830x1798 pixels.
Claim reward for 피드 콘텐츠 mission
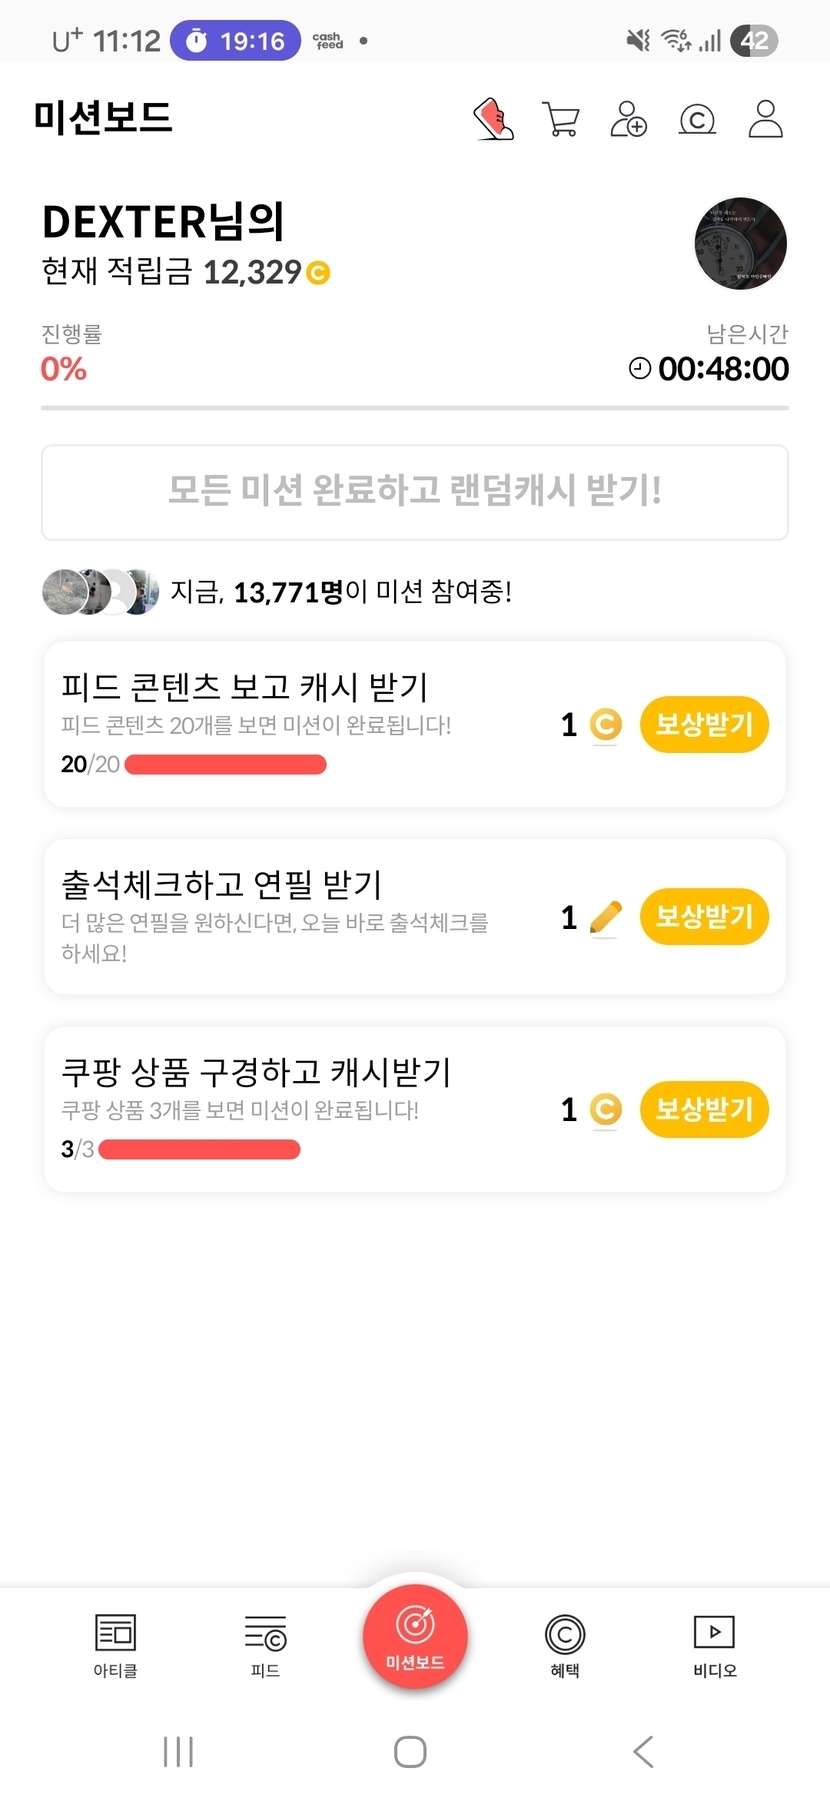704,724
